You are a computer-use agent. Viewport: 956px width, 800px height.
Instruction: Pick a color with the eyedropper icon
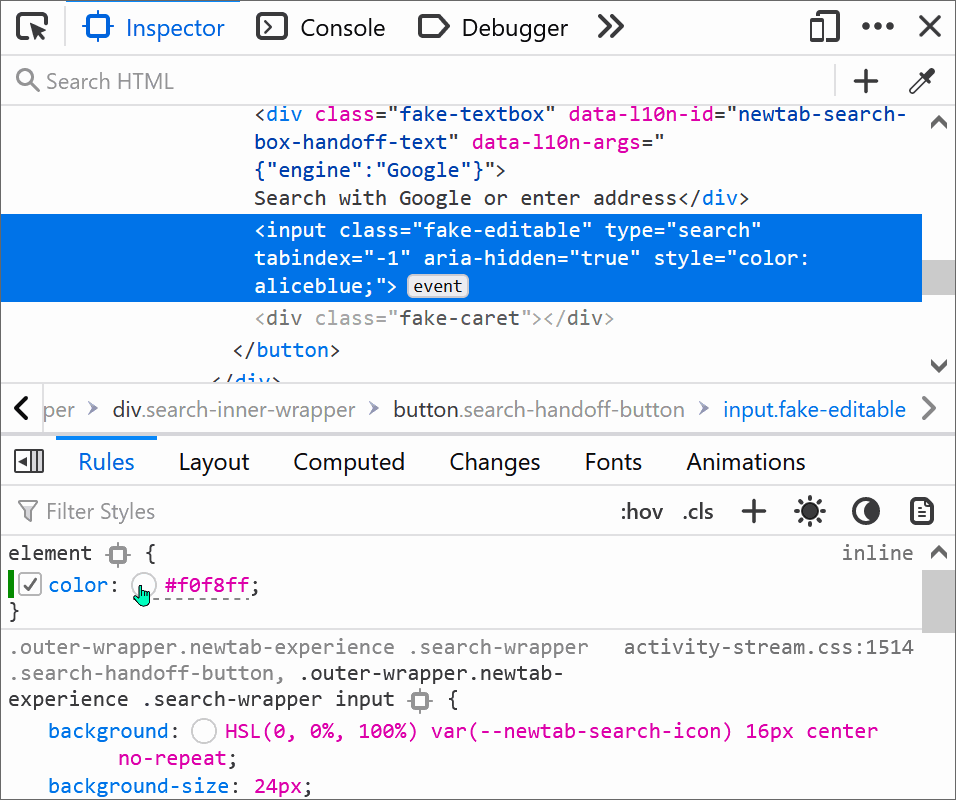922,81
